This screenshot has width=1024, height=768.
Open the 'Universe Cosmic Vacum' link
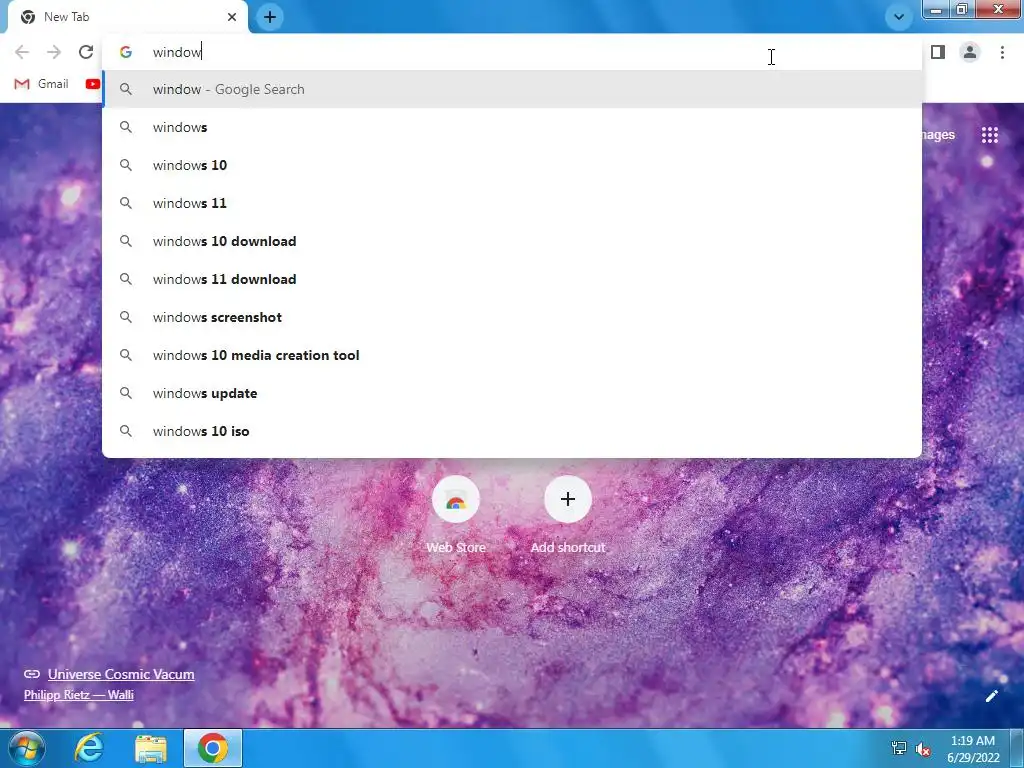tap(121, 674)
